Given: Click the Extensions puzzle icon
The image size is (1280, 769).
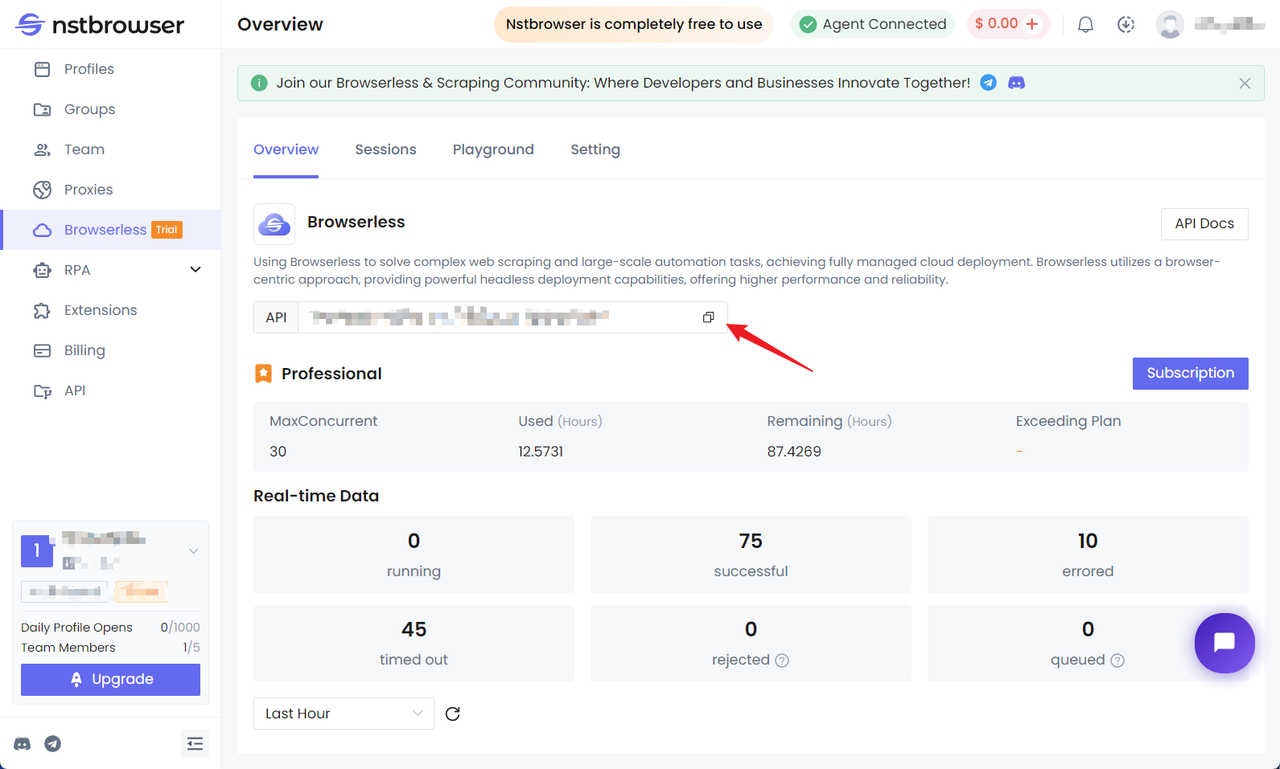Looking at the screenshot, I should pos(42,310).
